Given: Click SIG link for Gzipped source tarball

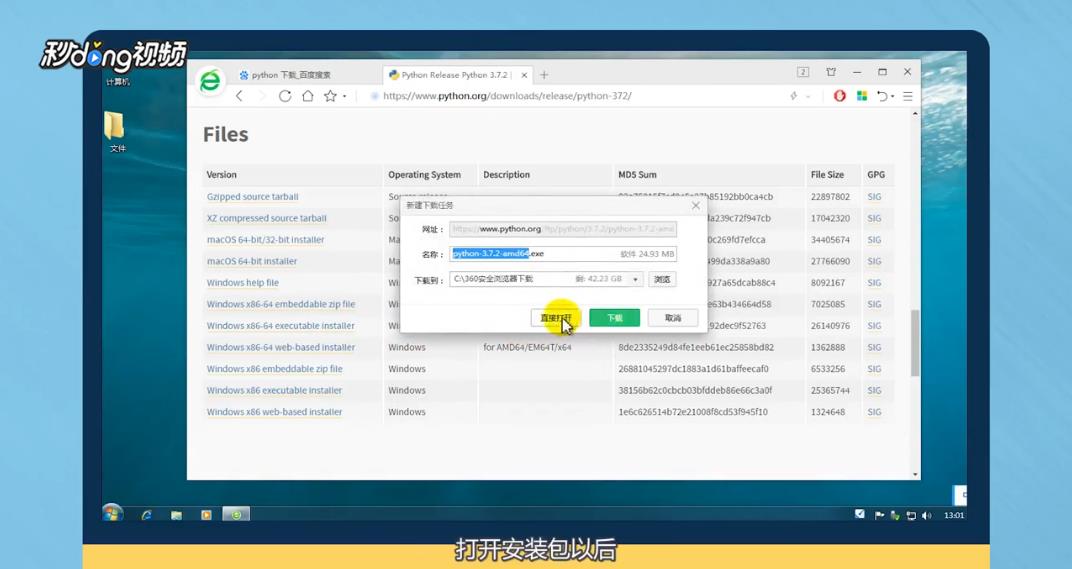Looking at the screenshot, I should pyautogui.click(x=874, y=197).
